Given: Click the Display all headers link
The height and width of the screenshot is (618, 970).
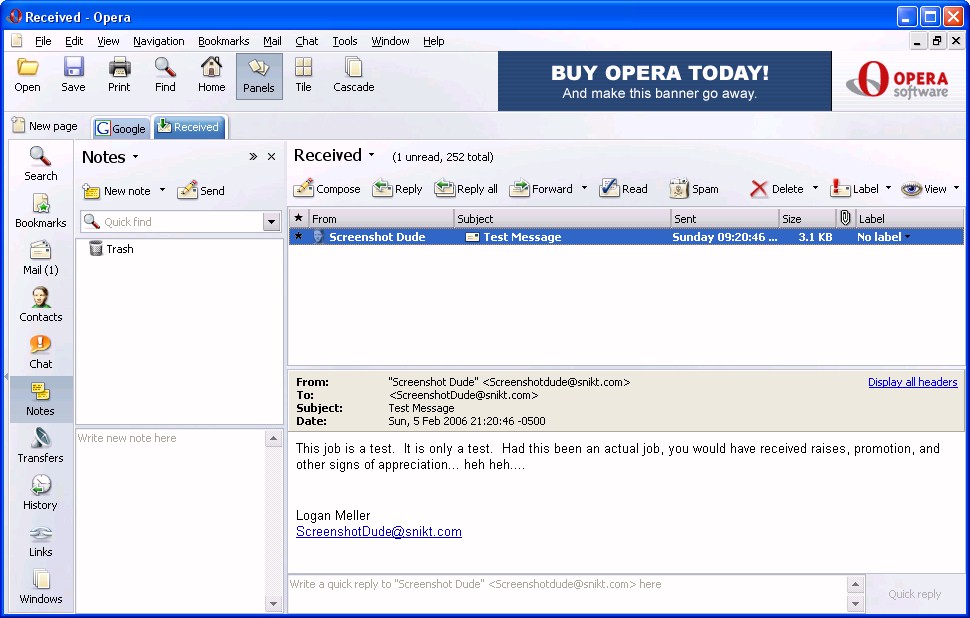Looking at the screenshot, I should 912,382.
